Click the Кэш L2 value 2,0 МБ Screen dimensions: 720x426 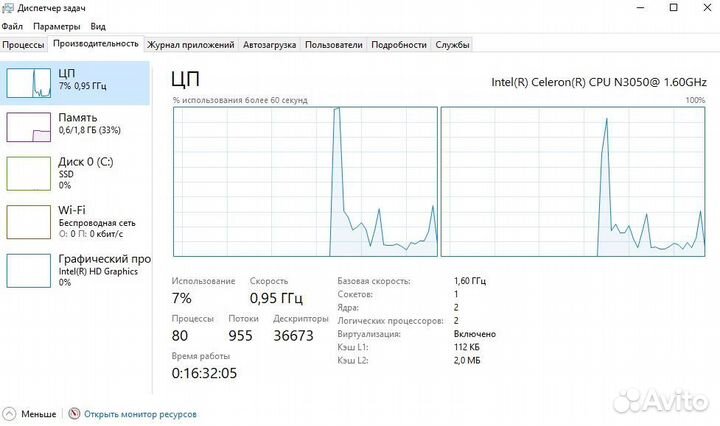pyautogui.click(x=467, y=361)
